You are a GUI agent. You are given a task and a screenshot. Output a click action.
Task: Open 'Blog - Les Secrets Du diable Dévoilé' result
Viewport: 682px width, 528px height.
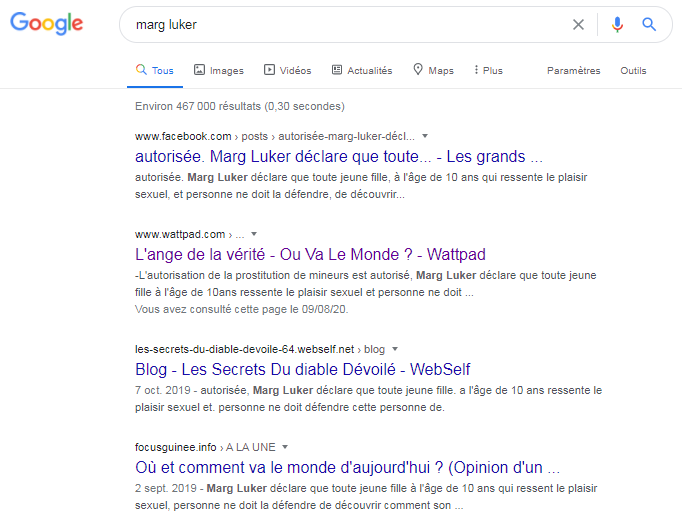click(x=302, y=370)
